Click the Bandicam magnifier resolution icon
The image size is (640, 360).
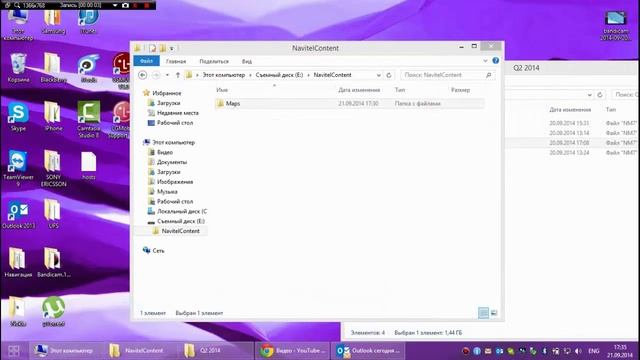coord(17,5)
